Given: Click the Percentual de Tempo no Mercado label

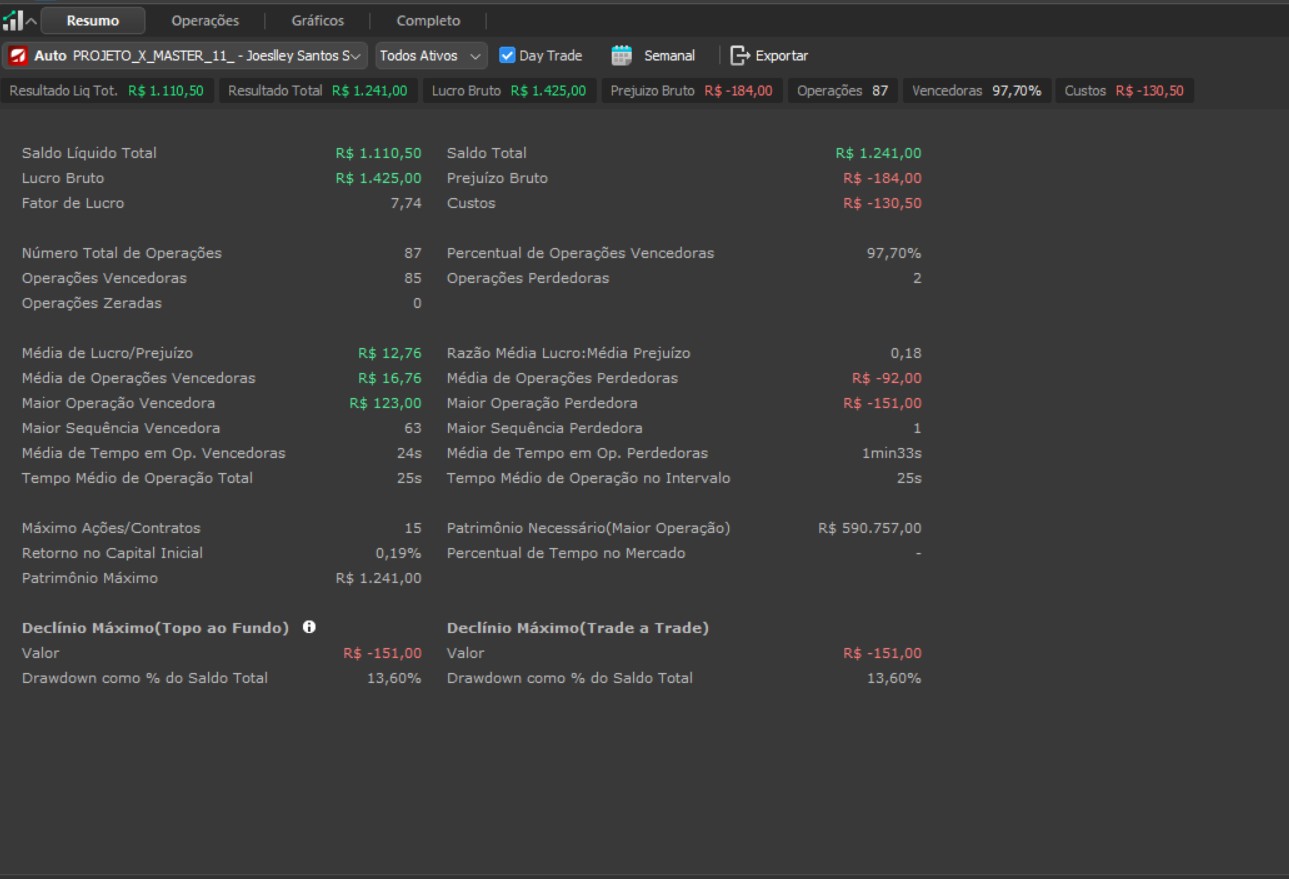Looking at the screenshot, I should 566,553.
